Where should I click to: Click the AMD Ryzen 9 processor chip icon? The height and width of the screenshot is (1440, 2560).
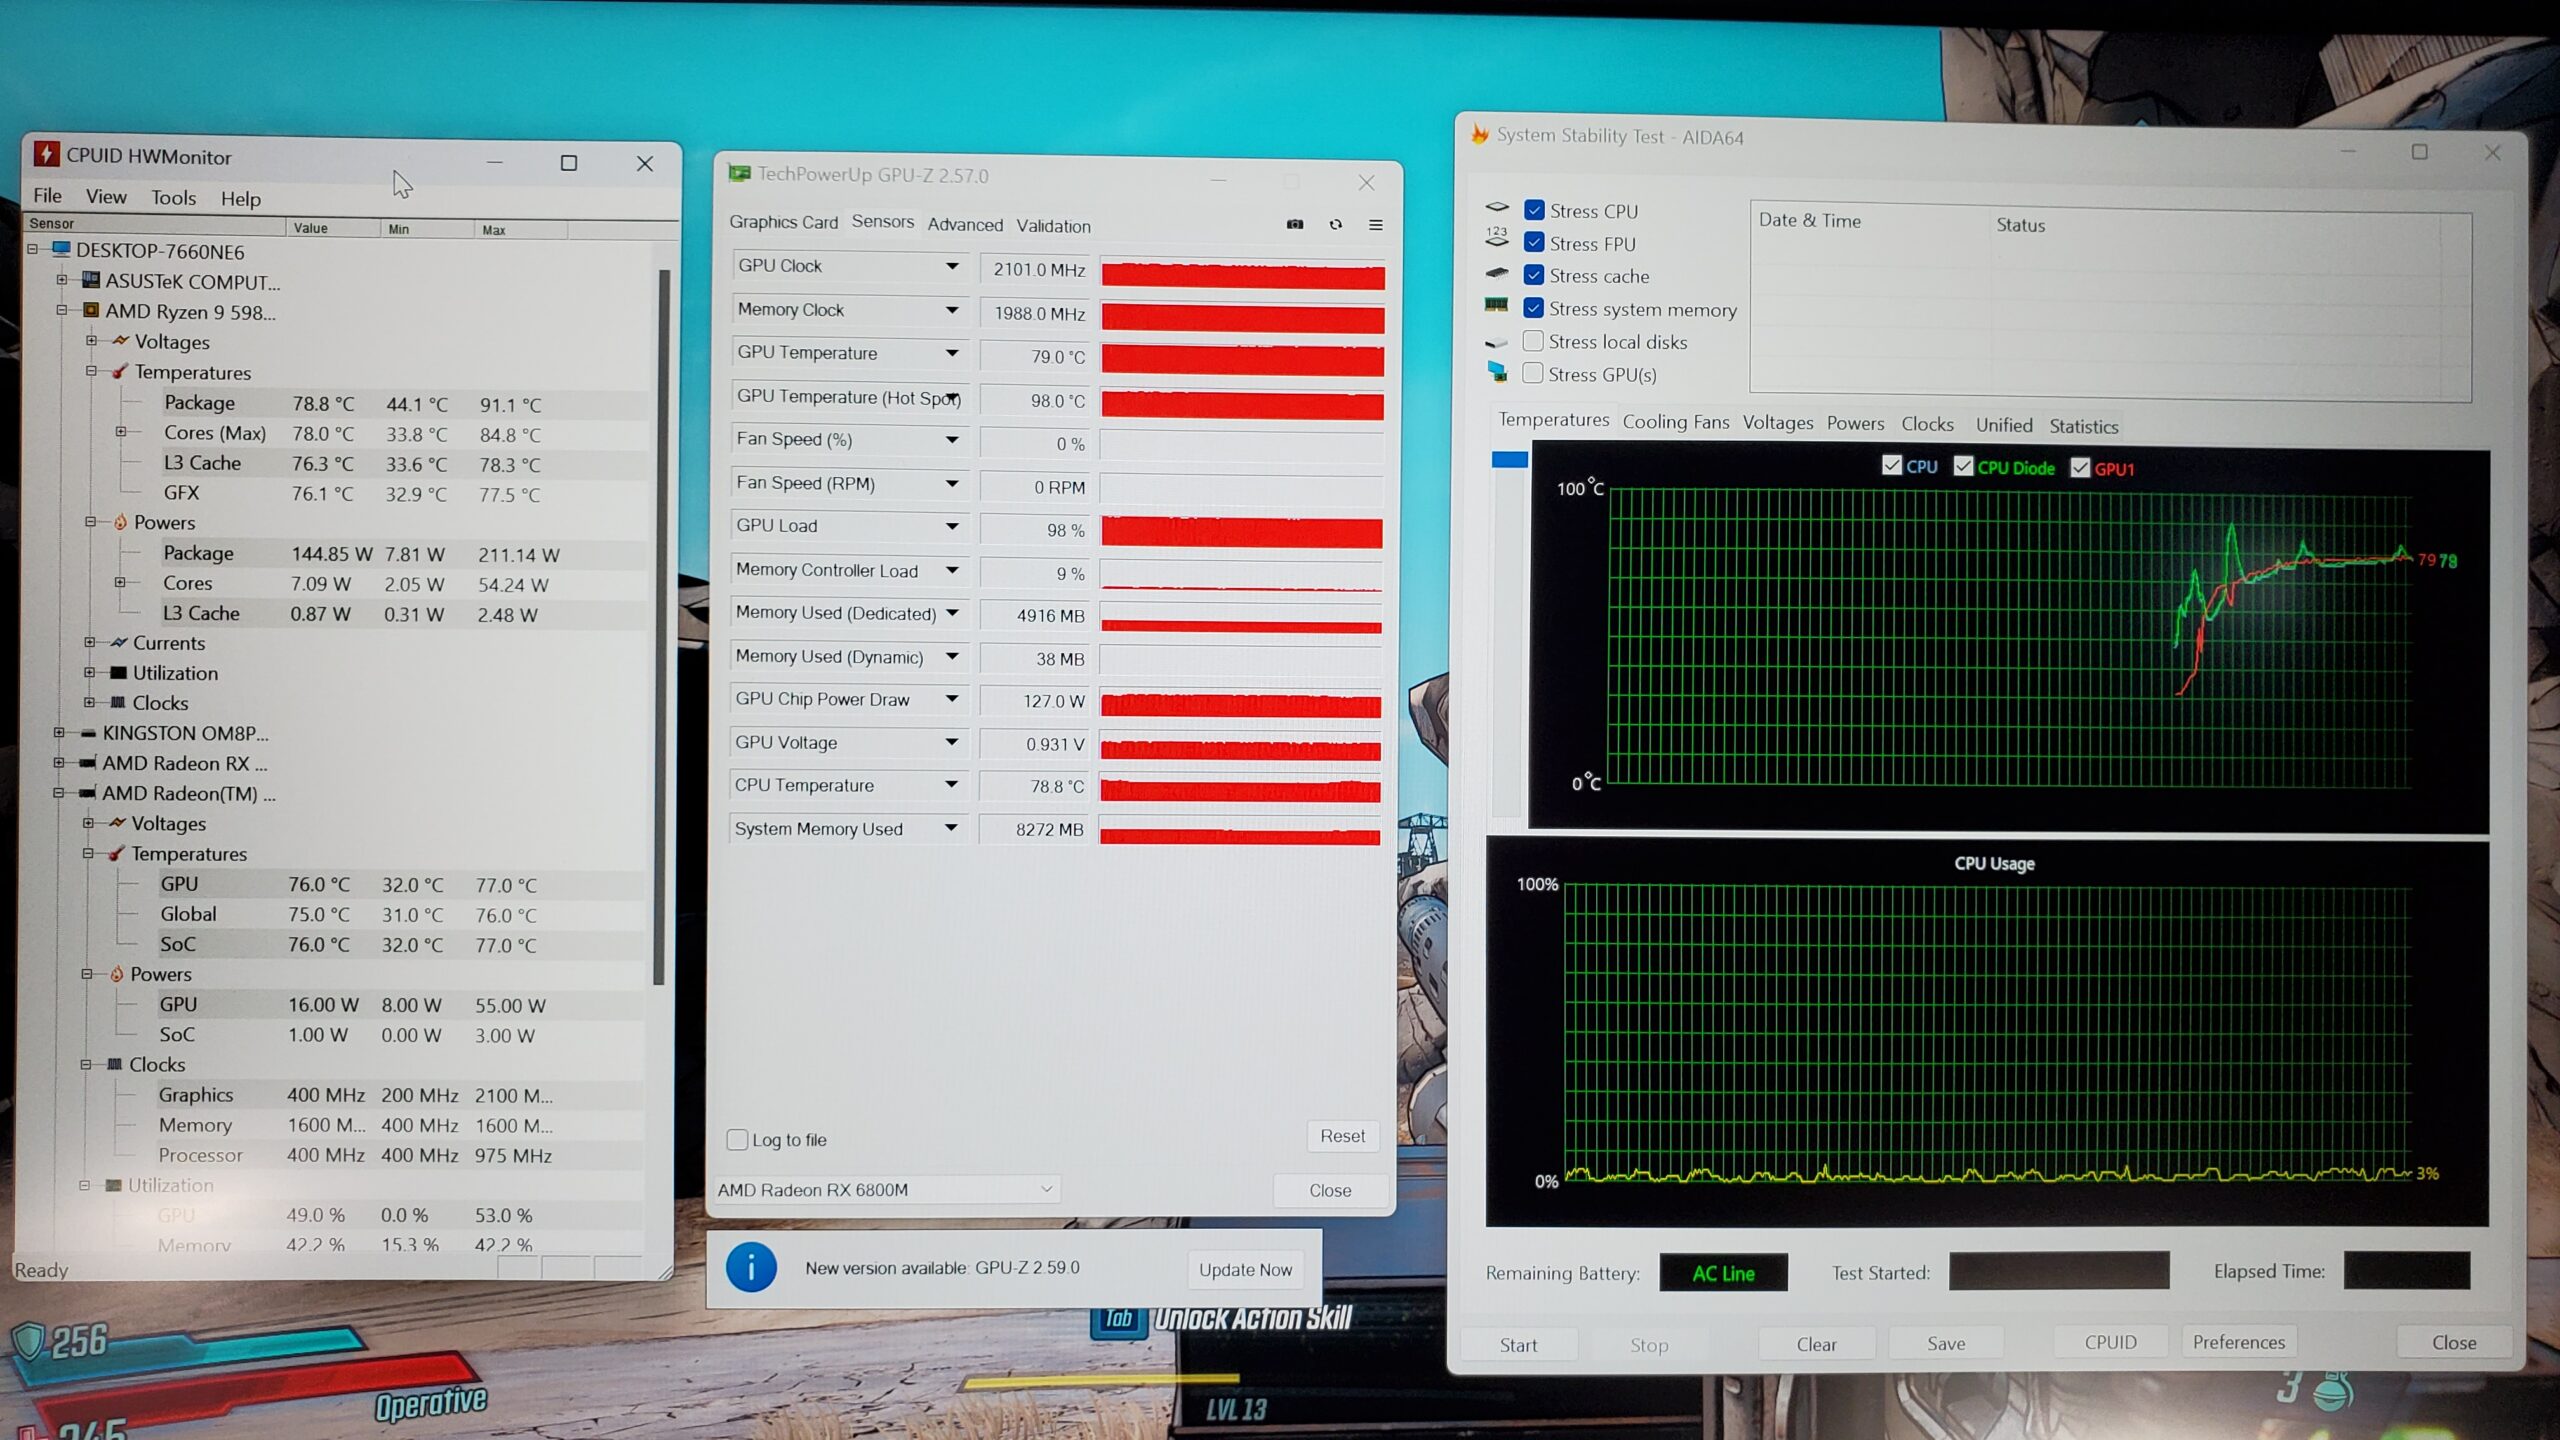[90, 311]
